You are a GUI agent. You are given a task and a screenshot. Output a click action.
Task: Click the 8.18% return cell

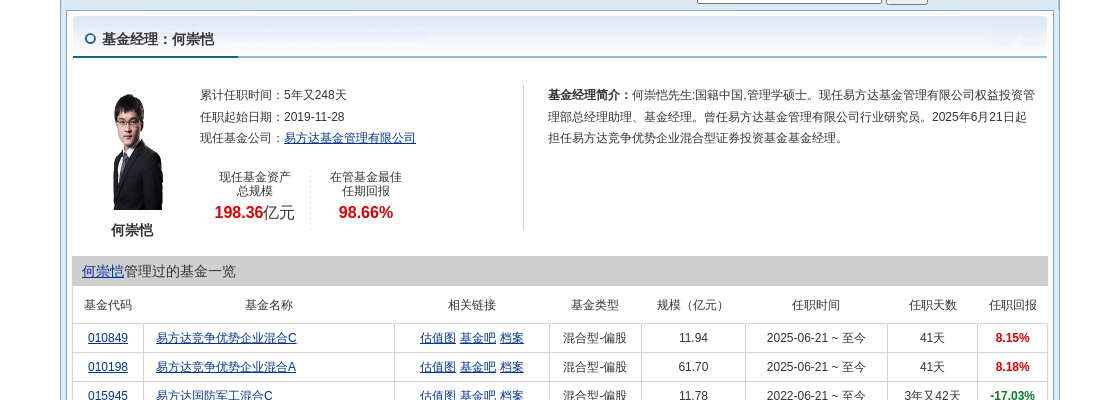click(x=1012, y=367)
